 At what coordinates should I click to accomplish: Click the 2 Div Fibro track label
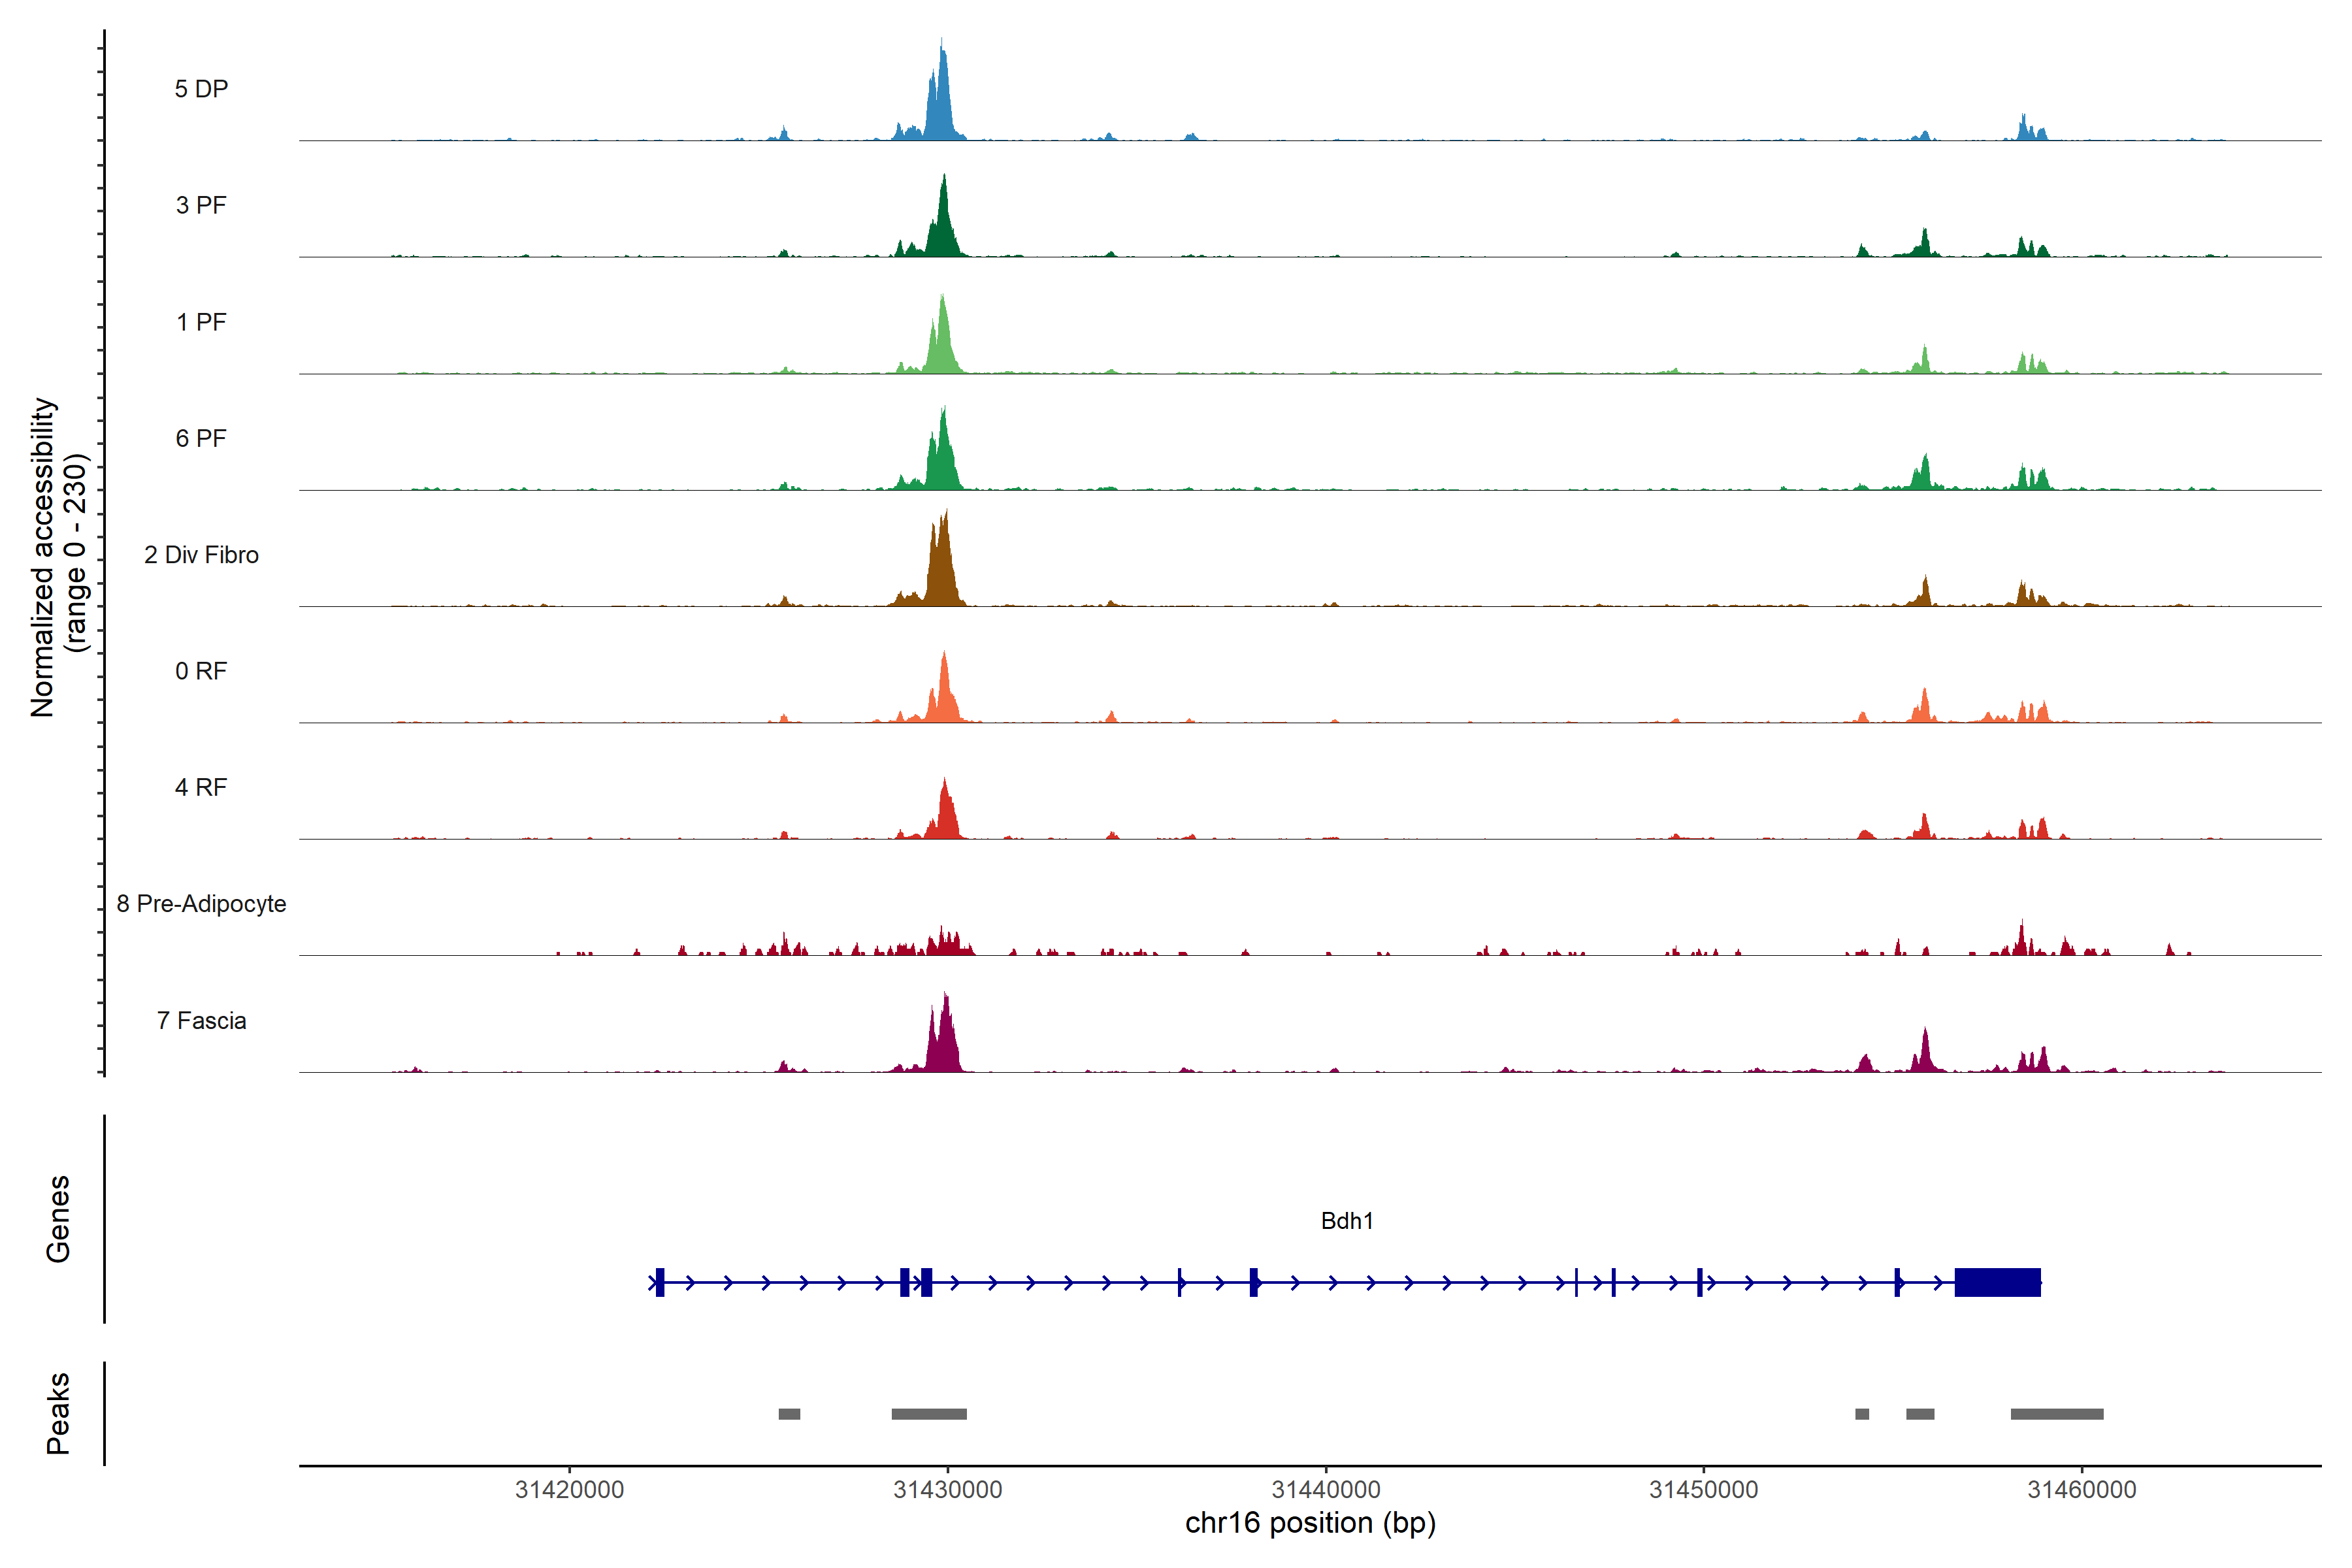[201, 555]
